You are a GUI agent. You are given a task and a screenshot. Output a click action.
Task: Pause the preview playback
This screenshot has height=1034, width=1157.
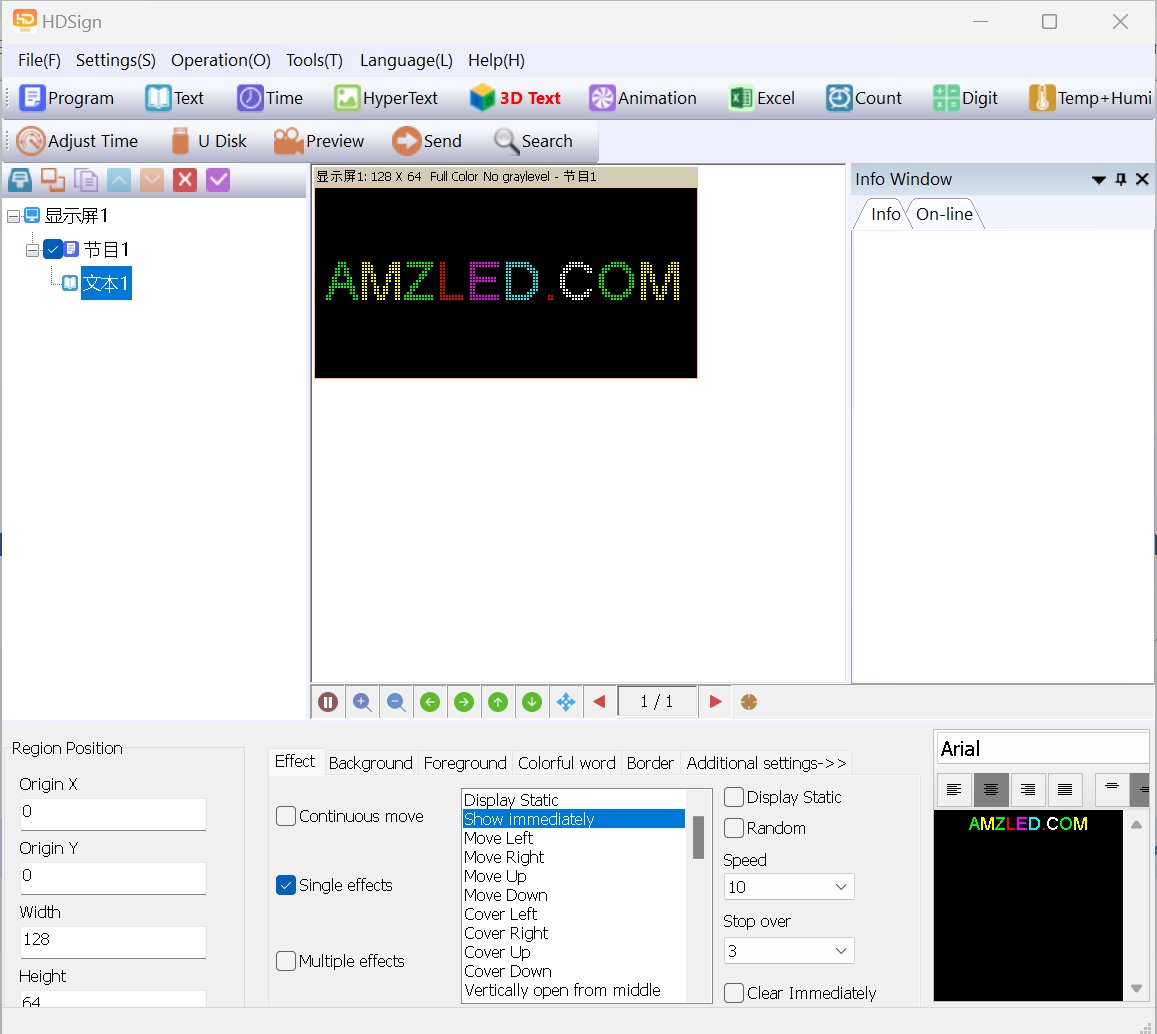328,702
